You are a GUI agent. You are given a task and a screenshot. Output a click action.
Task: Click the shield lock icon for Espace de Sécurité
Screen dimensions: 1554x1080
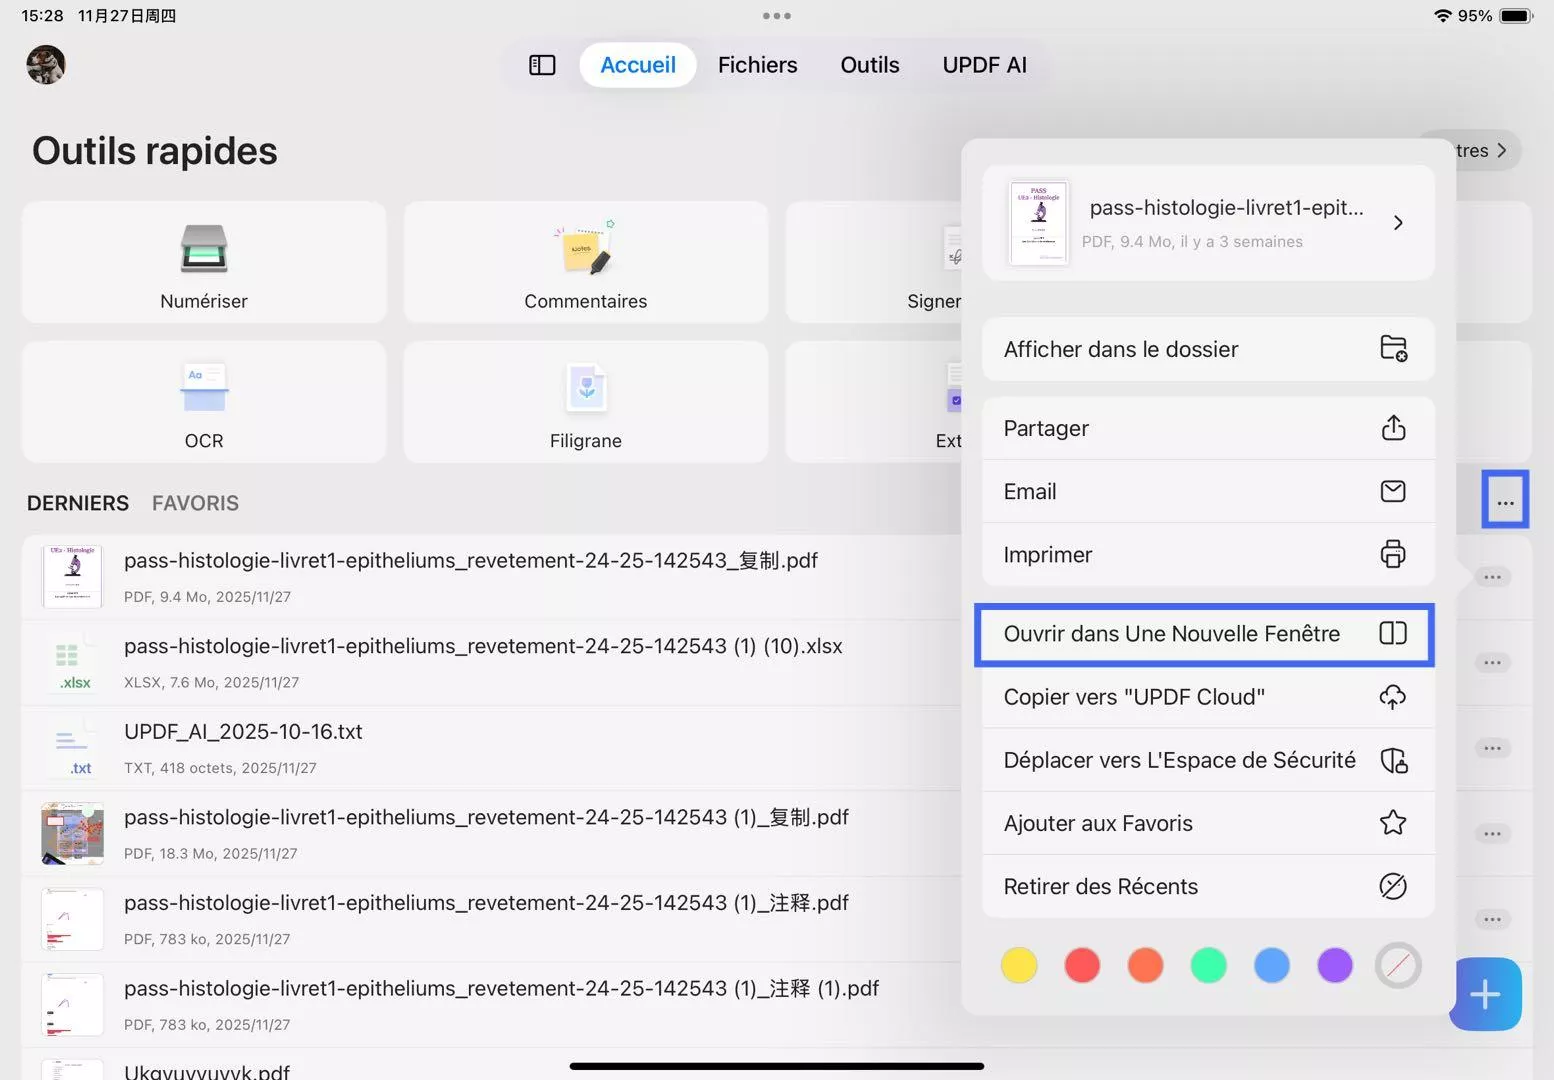coord(1393,760)
